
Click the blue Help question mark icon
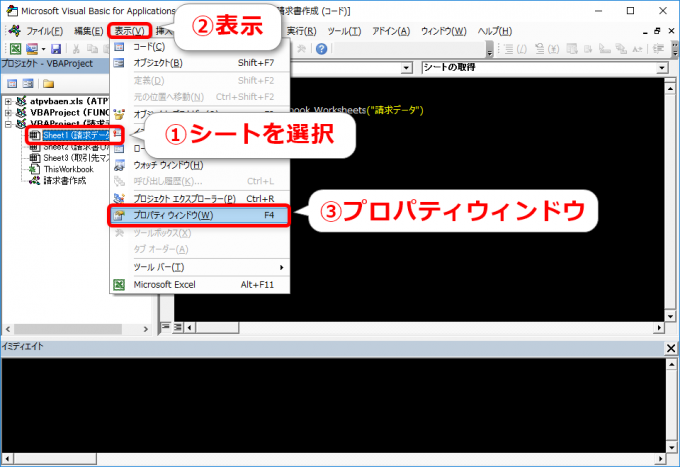[x=321, y=49]
